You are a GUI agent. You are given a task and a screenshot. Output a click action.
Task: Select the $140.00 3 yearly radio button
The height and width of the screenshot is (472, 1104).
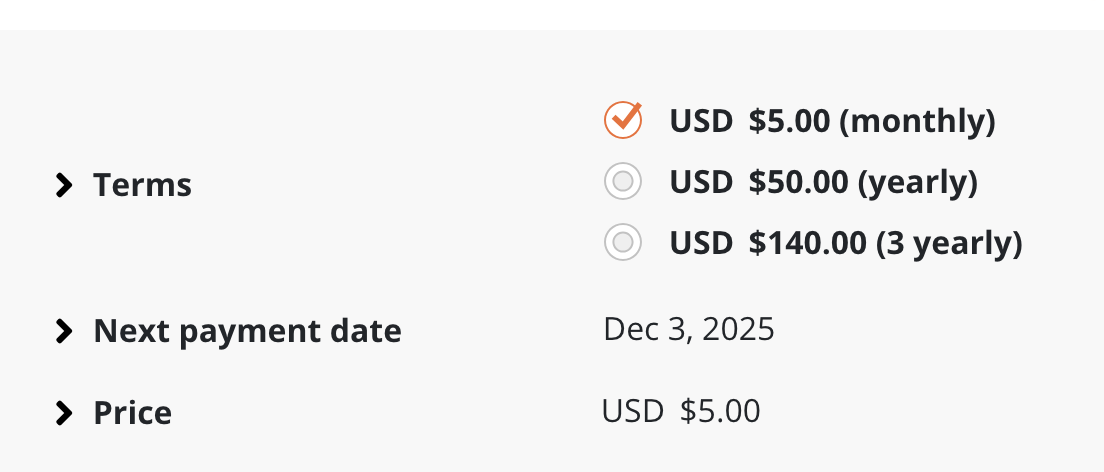[623, 242]
